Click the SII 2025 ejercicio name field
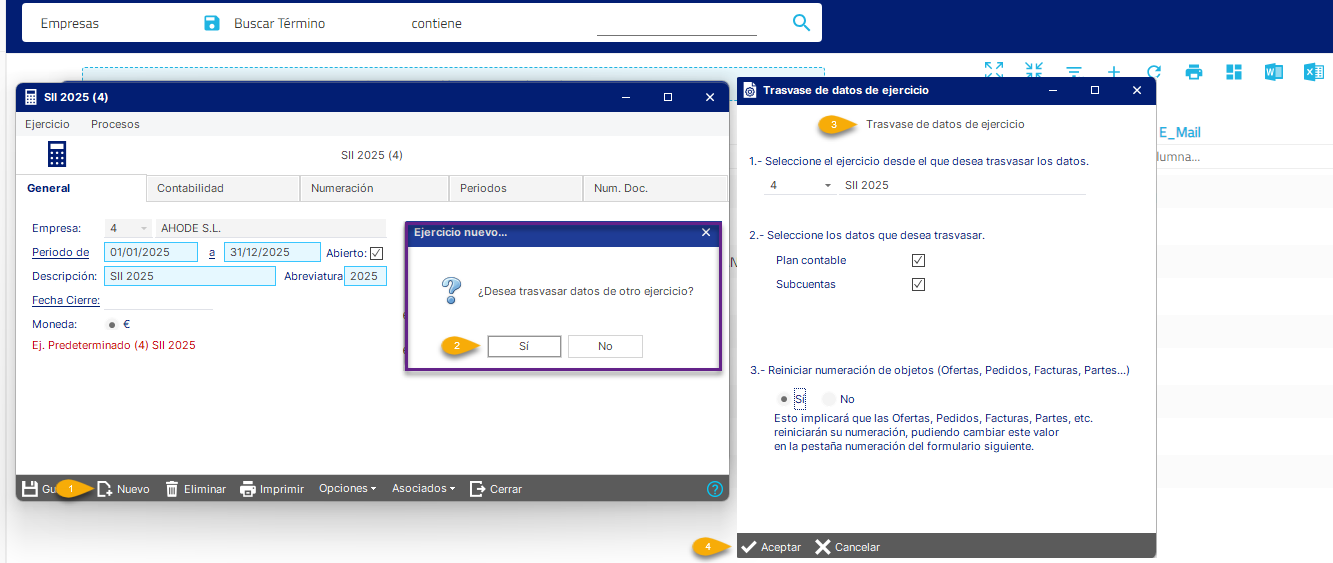The width and height of the screenshot is (1333, 563). point(963,185)
